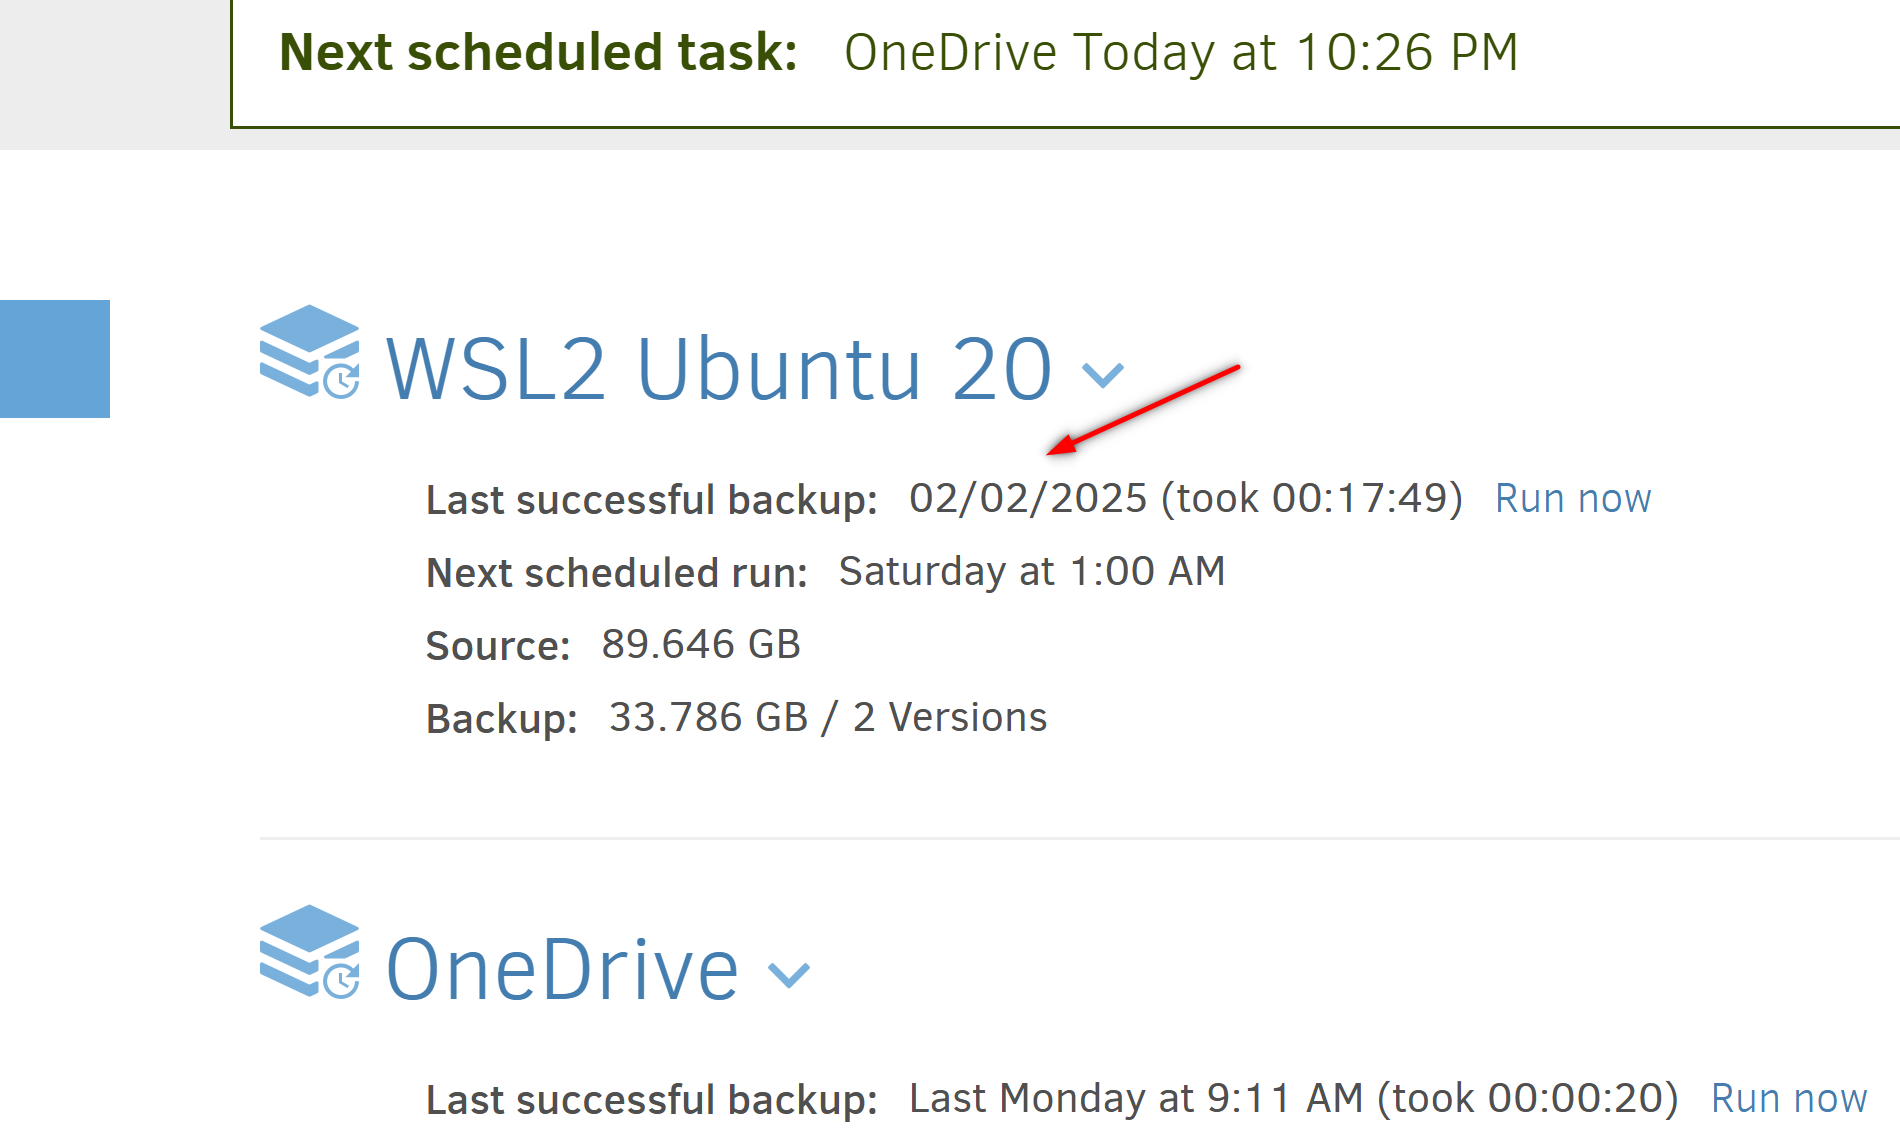Viewport: 1900px width, 1136px height.
Task: Select the 'OneDrive Today at 10:26 PM' text
Action: click(x=1181, y=53)
